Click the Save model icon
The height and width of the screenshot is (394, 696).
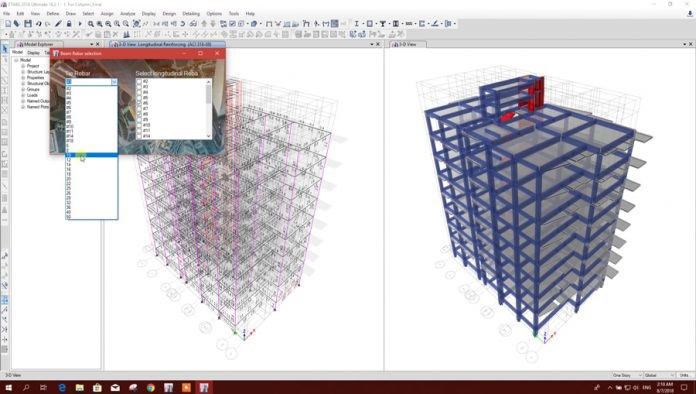pyautogui.click(x=28, y=24)
